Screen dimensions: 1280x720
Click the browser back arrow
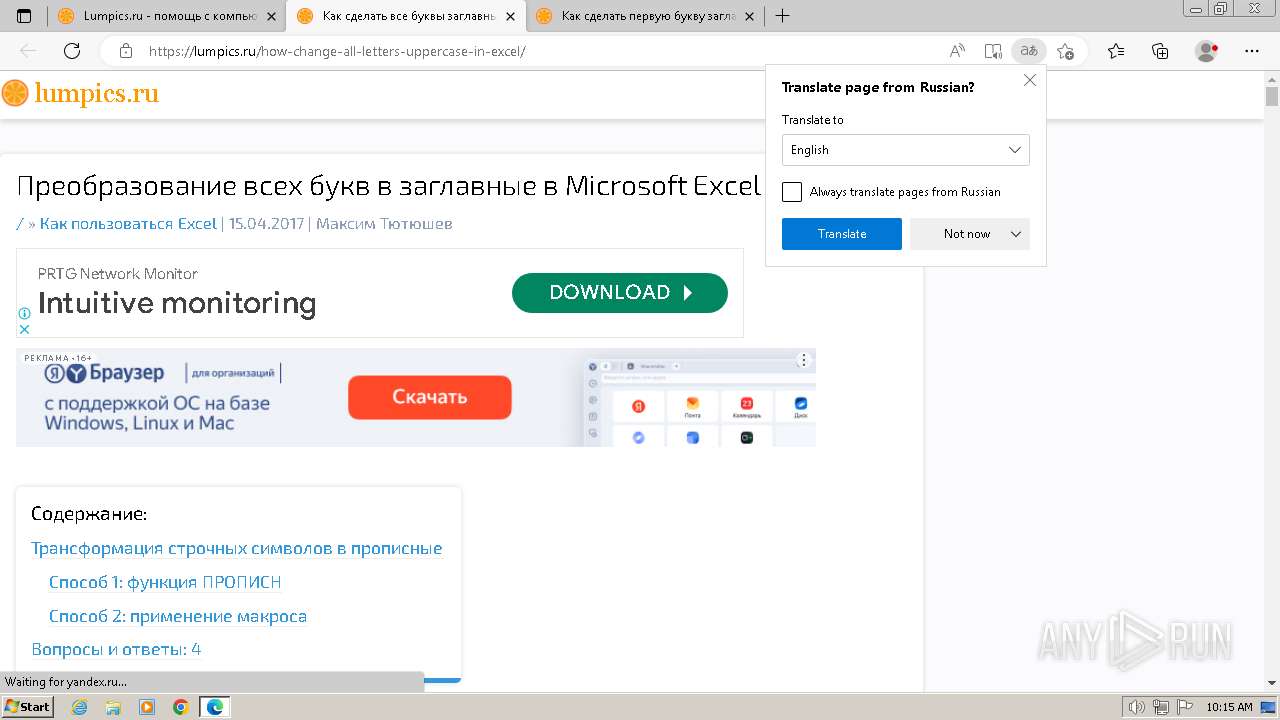[x=28, y=51]
